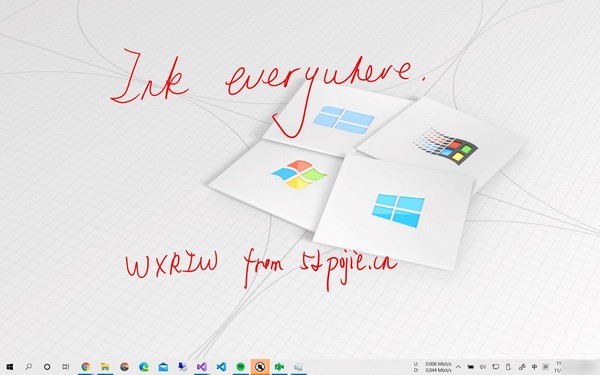Expand the hidden system tray icons chevron
600x375 pixels.
458,367
